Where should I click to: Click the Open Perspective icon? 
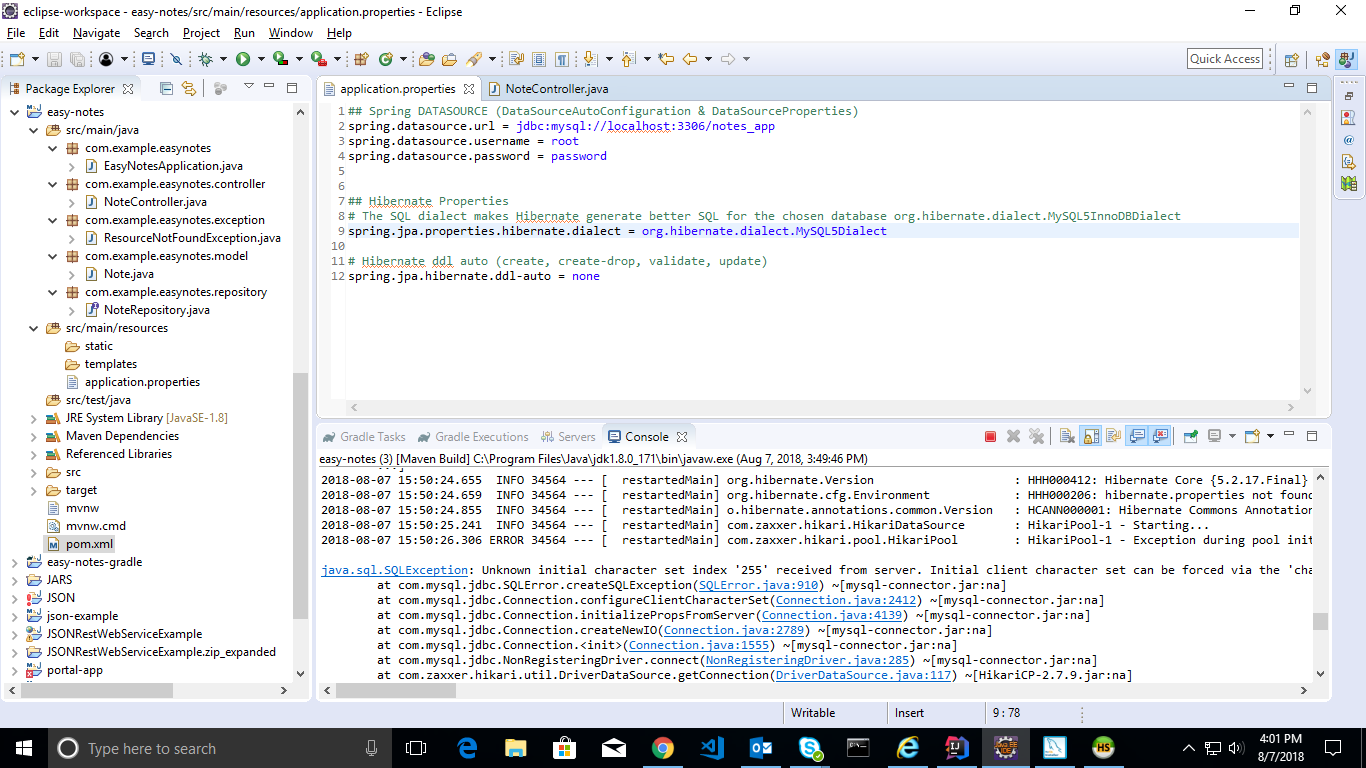tap(1291, 59)
